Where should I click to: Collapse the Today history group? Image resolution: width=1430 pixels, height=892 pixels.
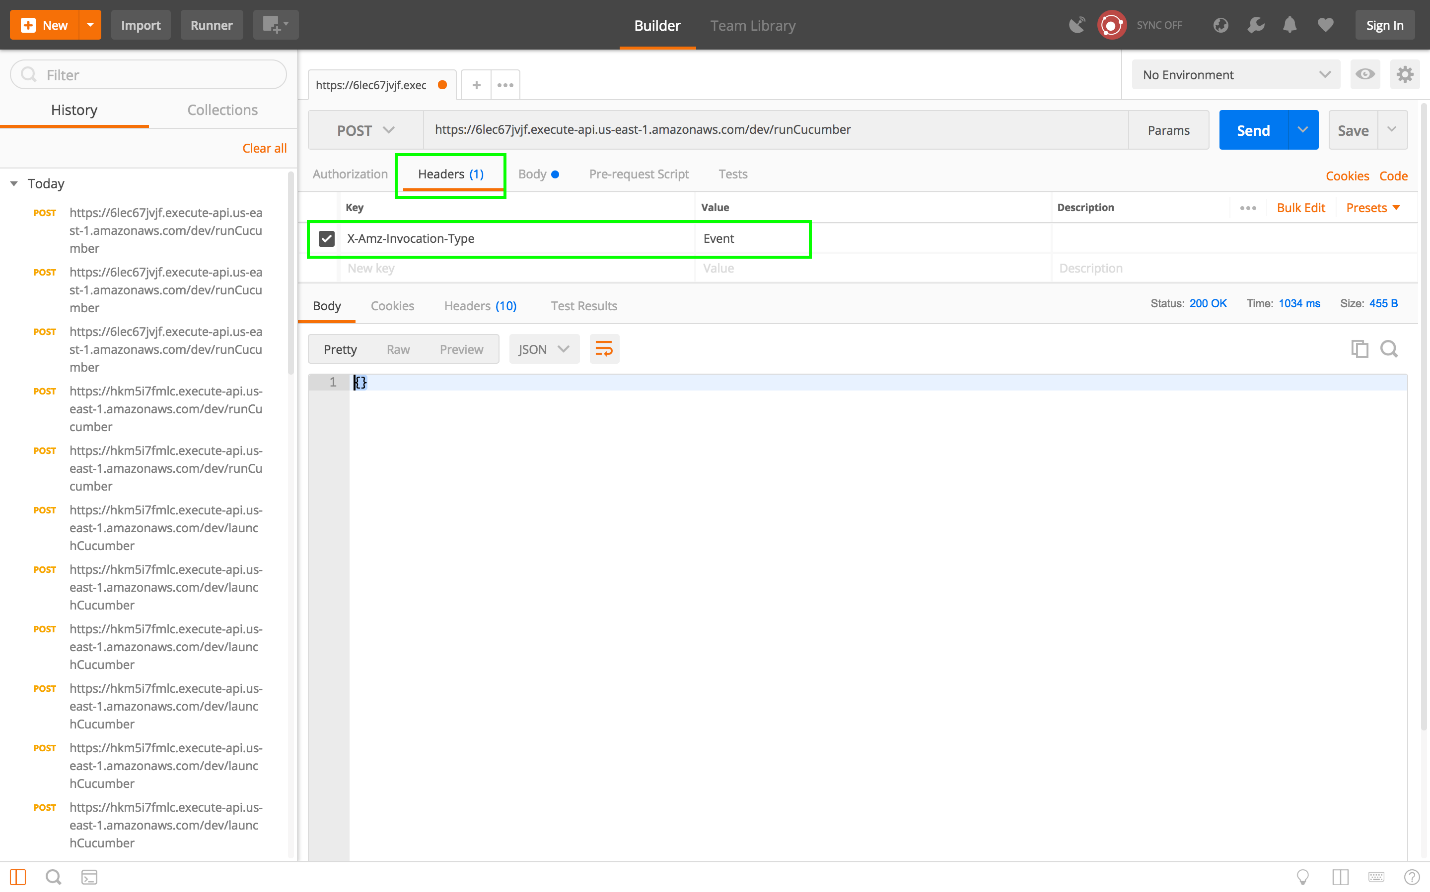[14, 184]
